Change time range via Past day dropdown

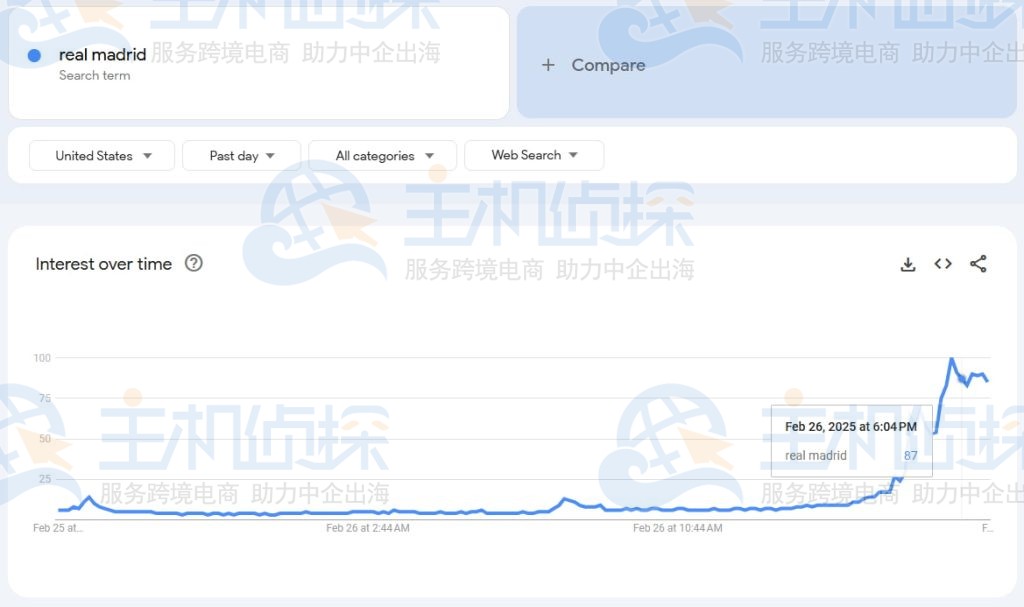(x=241, y=155)
